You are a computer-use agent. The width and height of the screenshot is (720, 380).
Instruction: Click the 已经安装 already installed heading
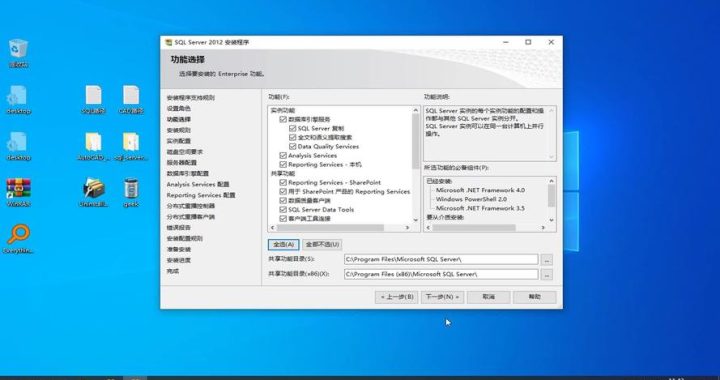pos(439,181)
